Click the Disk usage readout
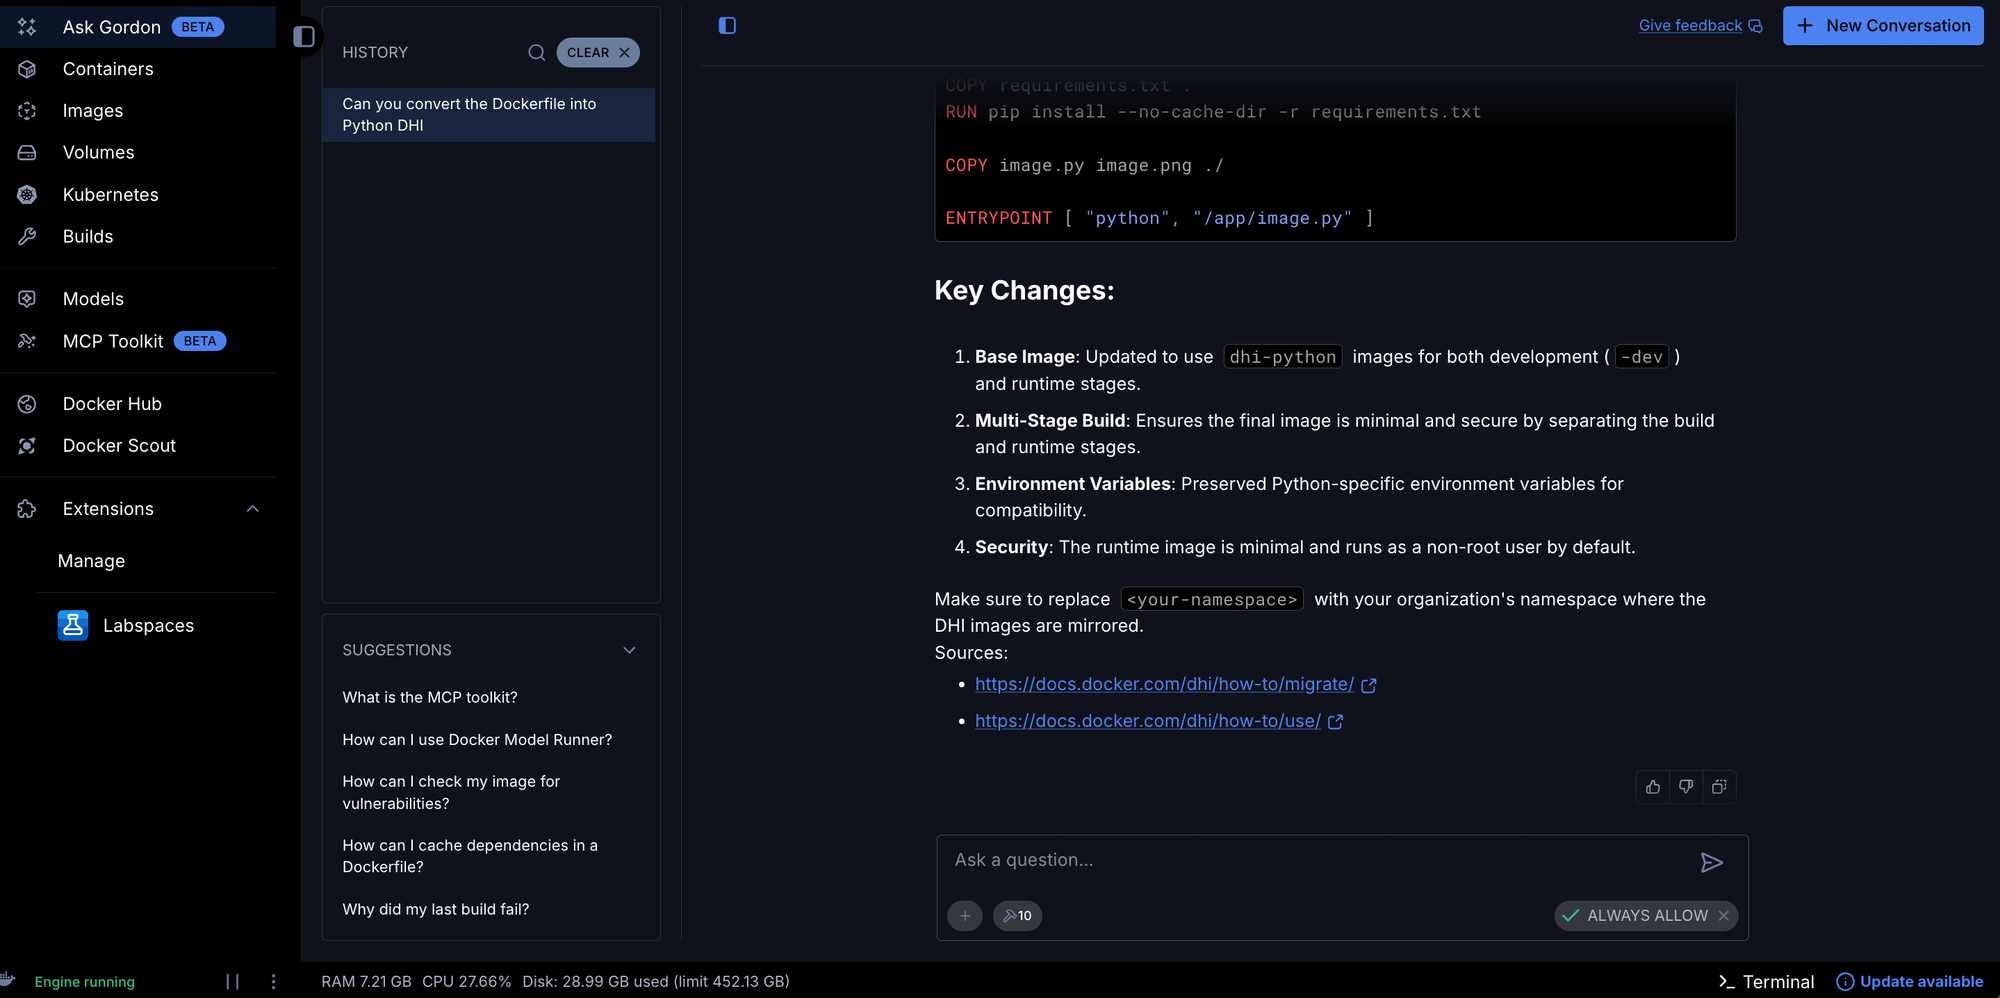This screenshot has width=2000, height=998. (x=656, y=982)
